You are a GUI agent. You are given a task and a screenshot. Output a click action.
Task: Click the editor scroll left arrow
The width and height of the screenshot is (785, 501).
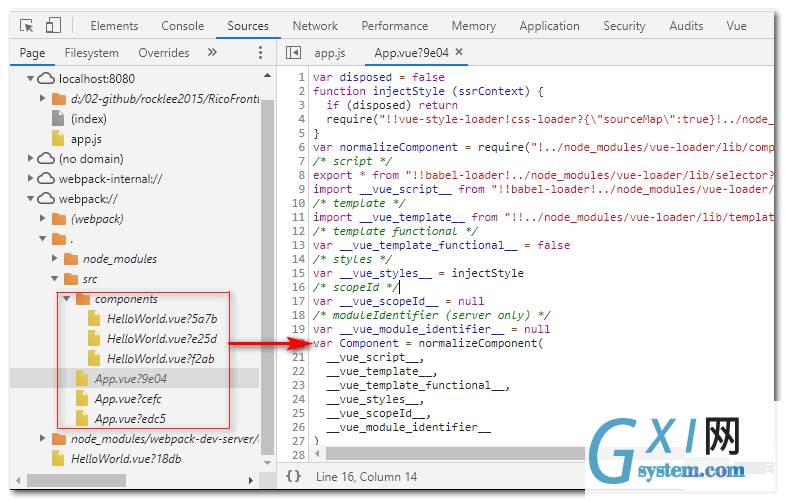tap(317, 454)
